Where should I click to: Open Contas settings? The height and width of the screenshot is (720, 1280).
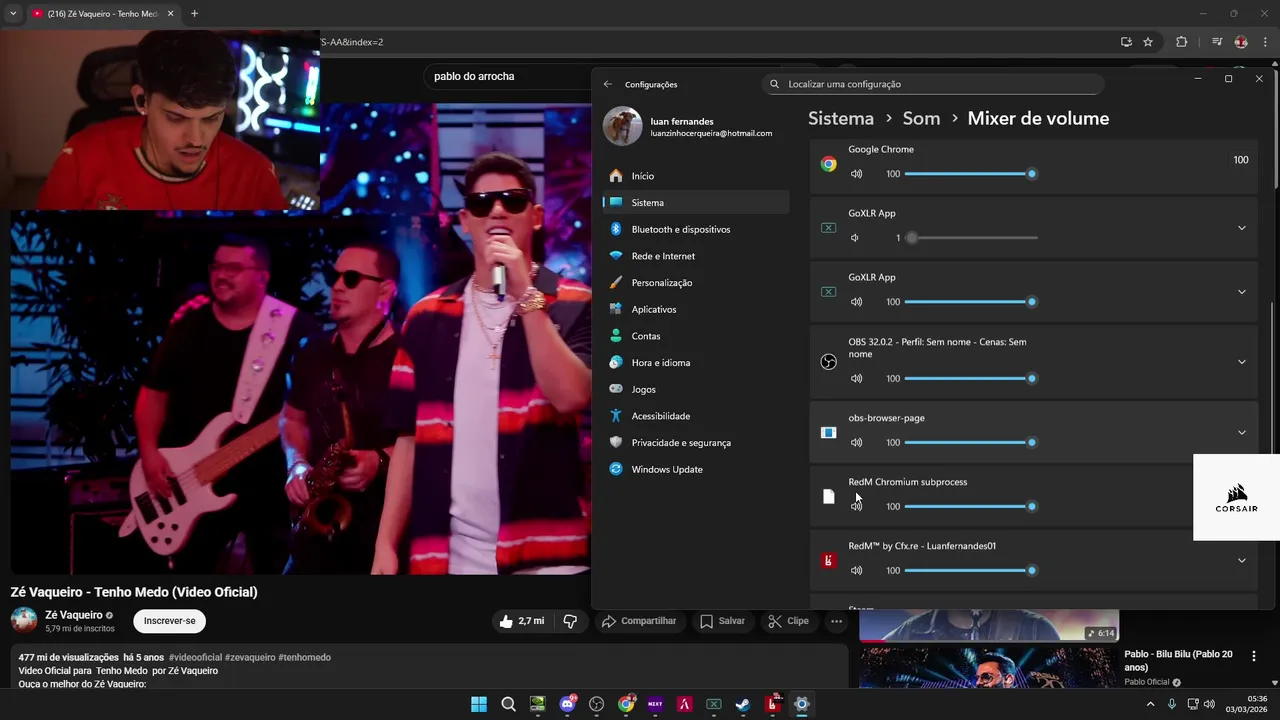click(696, 336)
